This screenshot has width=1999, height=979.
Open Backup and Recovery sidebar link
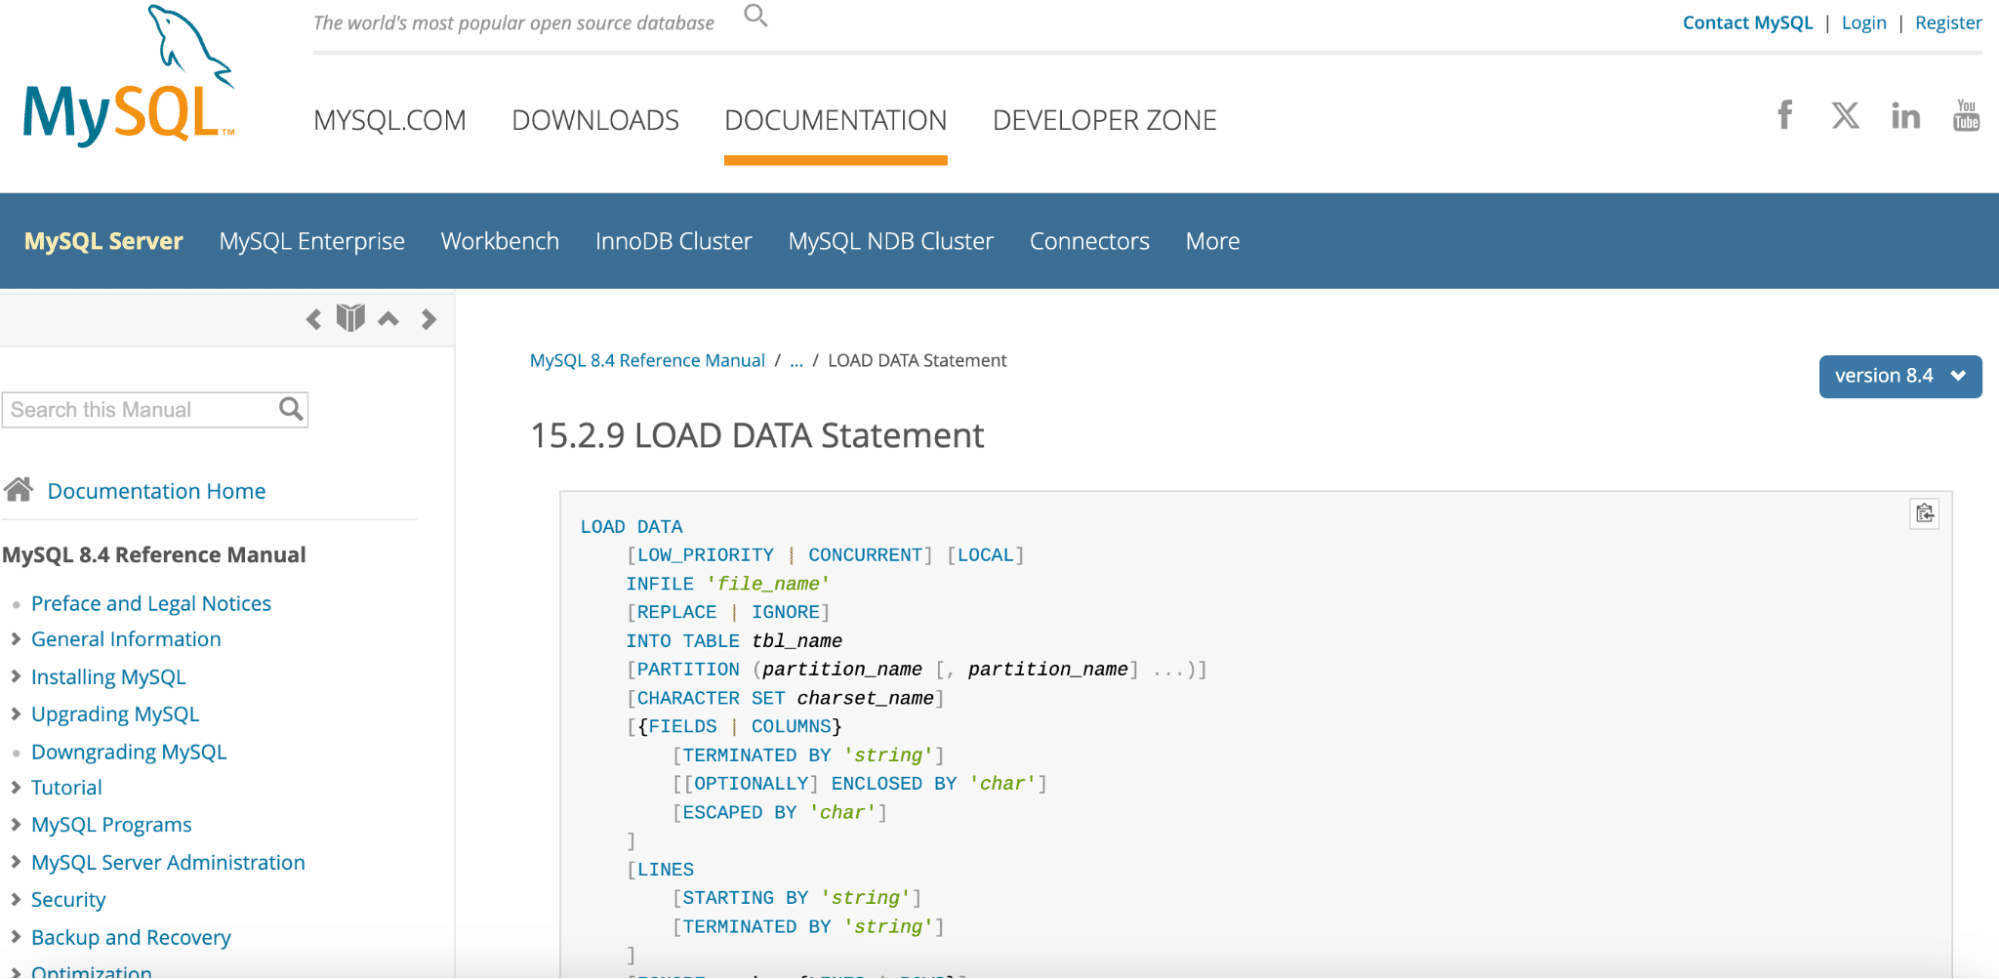click(x=131, y=937)
